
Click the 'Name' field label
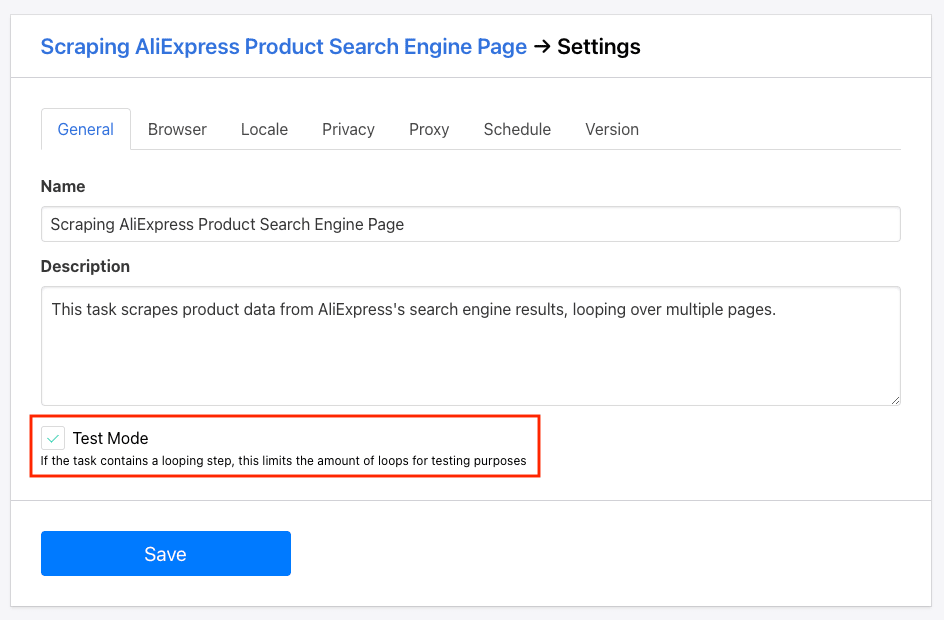coord(63,186)
